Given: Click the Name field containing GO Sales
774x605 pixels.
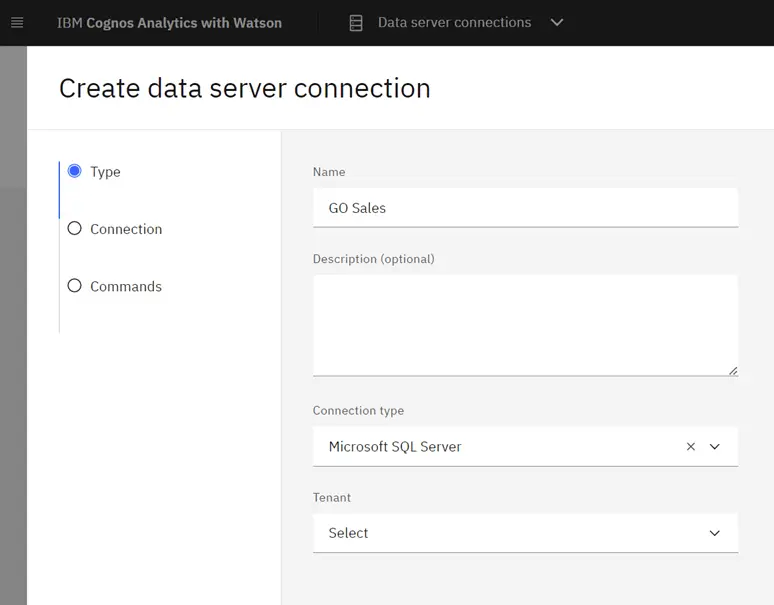Looking at the screenshot, I should coord(525,208).
